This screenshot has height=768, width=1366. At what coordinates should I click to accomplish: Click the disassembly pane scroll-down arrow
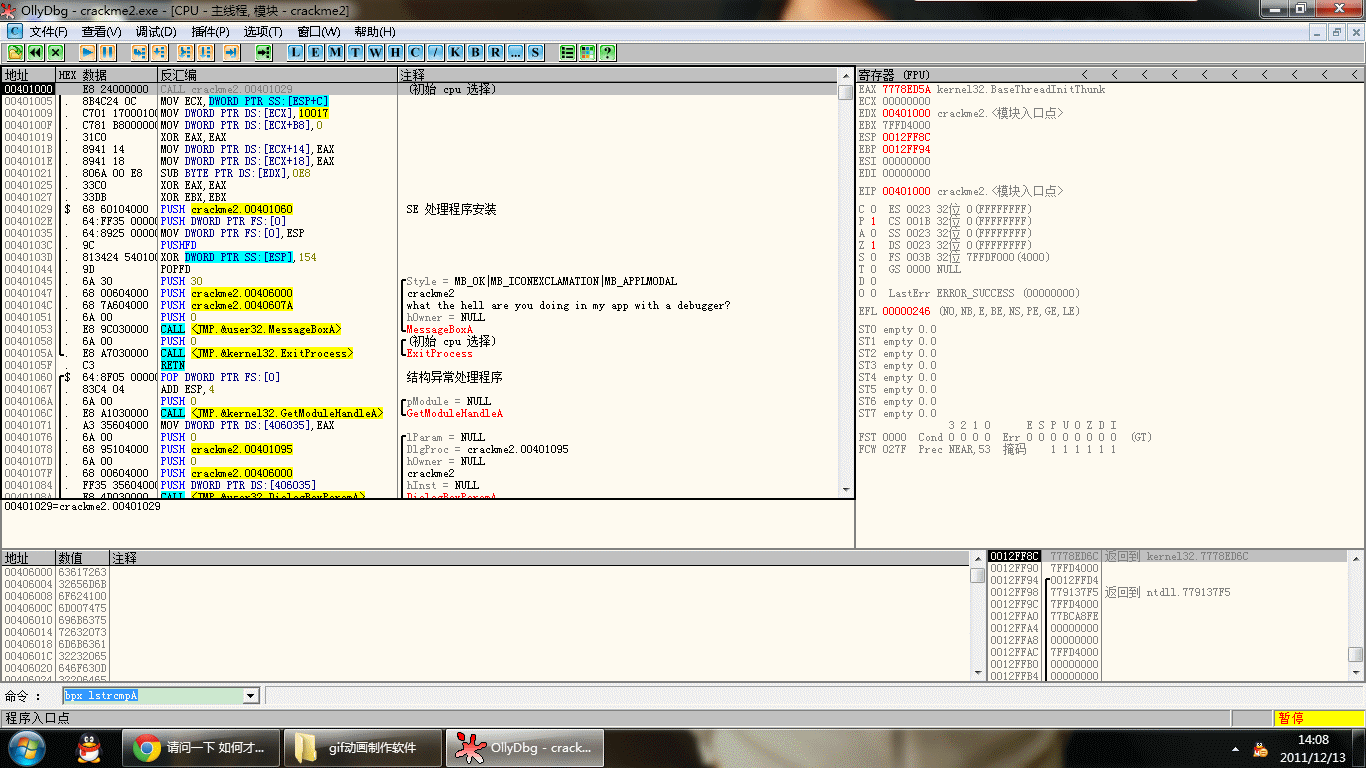(847, 490)
